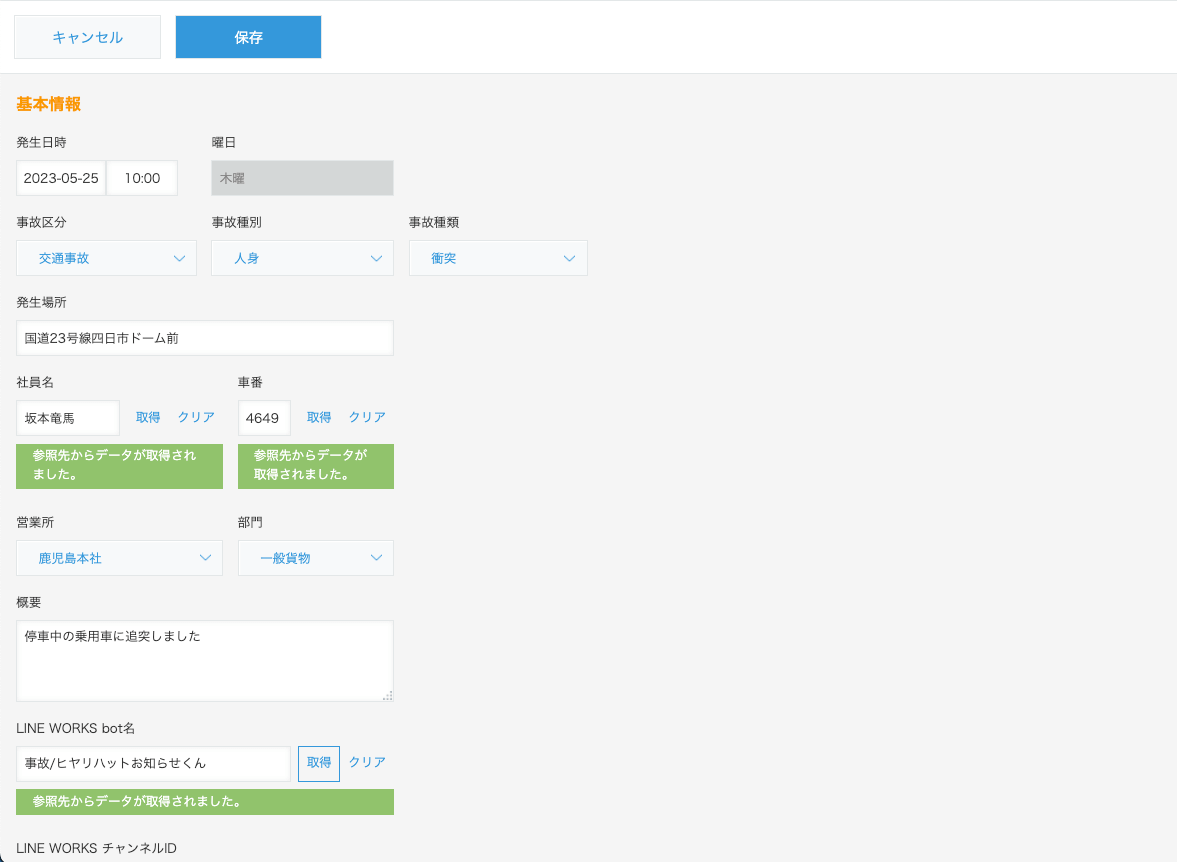
Task: Click クリア link beside LINE WORKS bot名
Action: coord(367,762)
